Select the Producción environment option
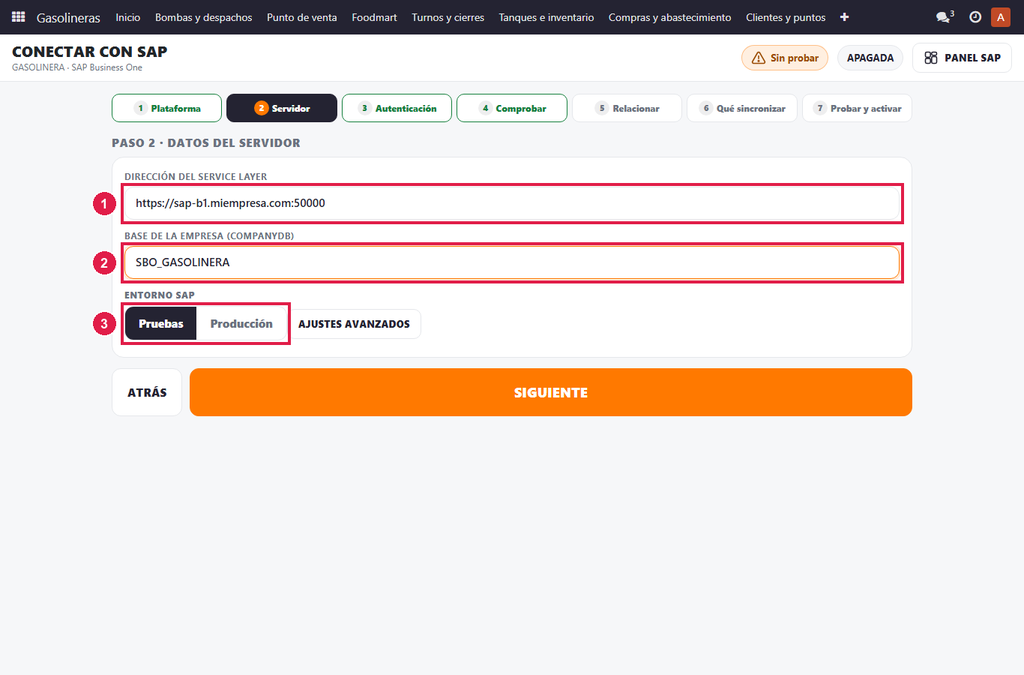Viewport: 1024px width, 675px height. (x=242, y=324)
